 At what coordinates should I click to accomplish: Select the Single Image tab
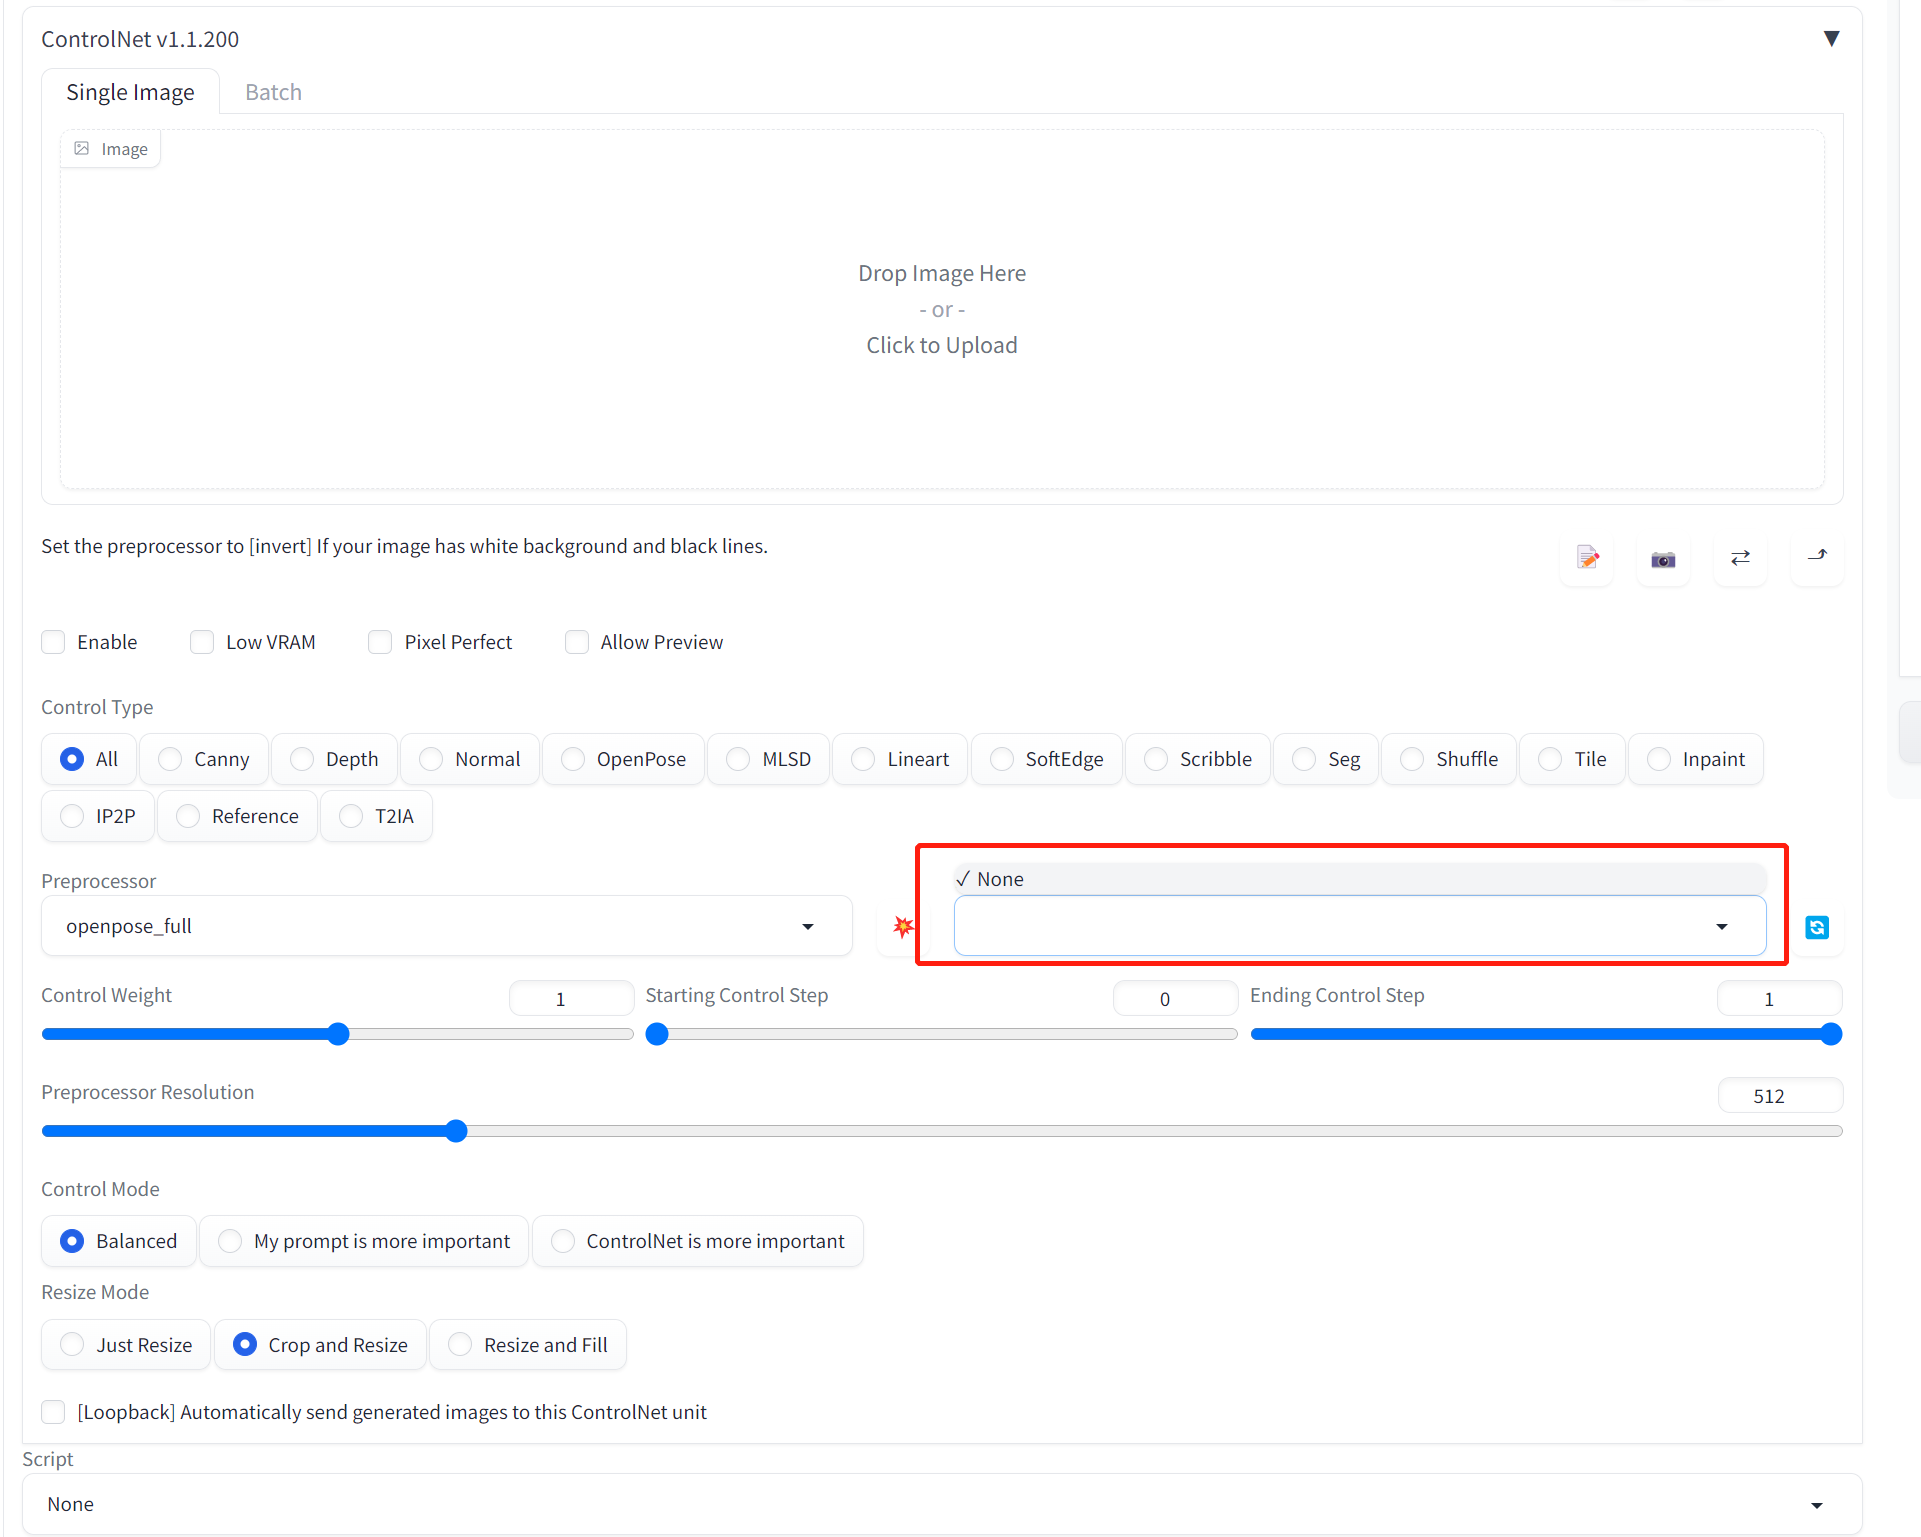point(130,91)
